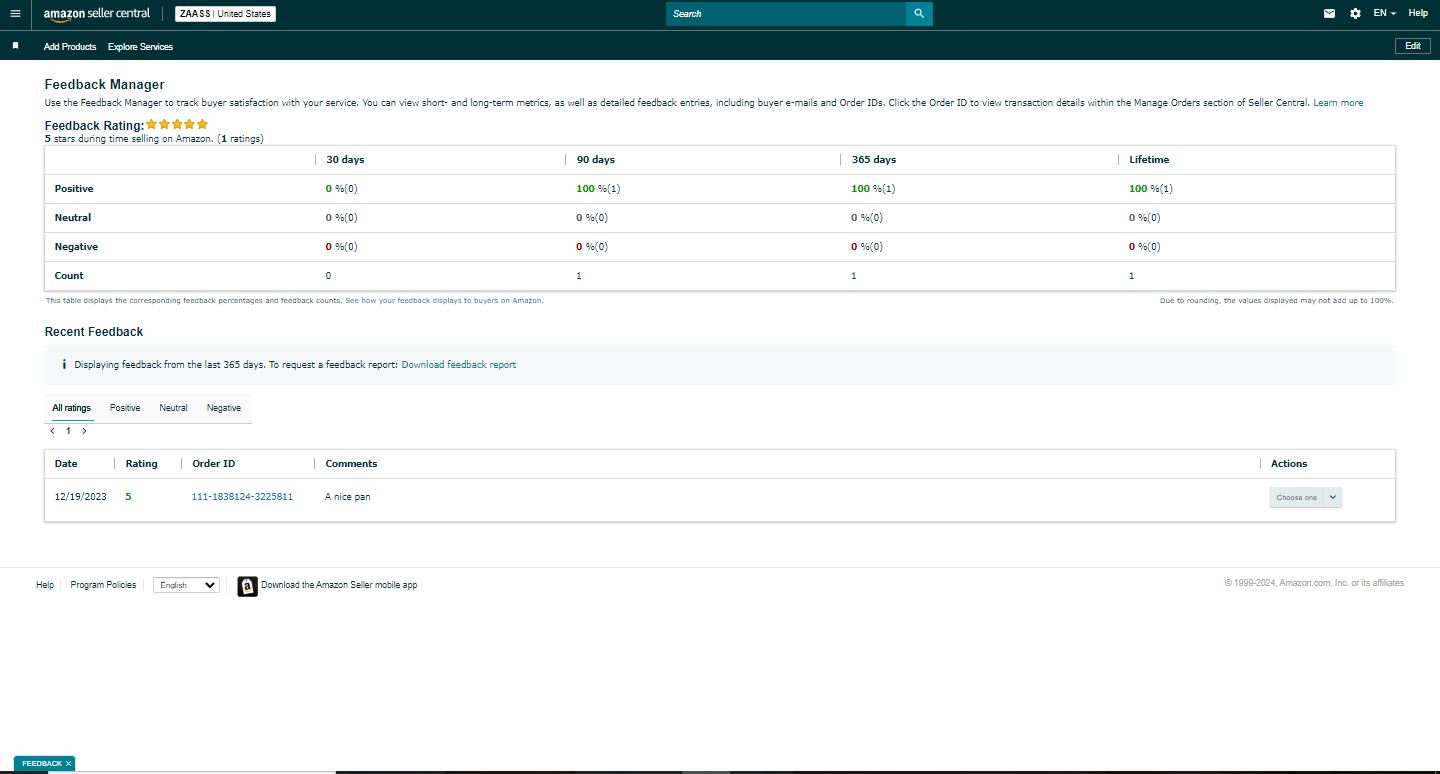
Task: Click the 'A nice pan' comment
Action: pyautogui.click(x=348, y=497)
